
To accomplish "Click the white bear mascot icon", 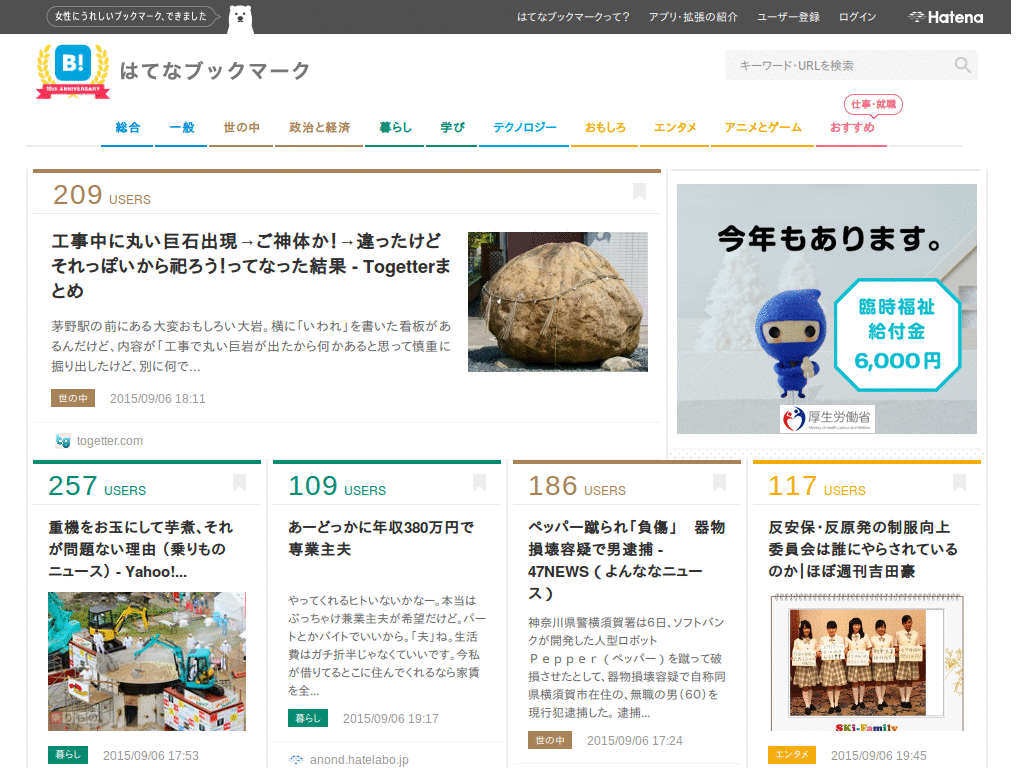I will tap(240, 18).
